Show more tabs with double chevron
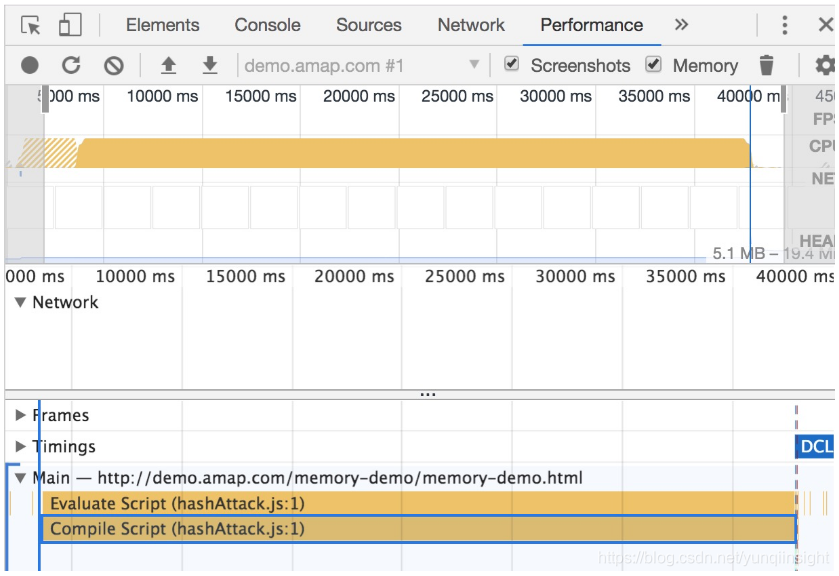 pyautogui.click(x=681, y=25)
